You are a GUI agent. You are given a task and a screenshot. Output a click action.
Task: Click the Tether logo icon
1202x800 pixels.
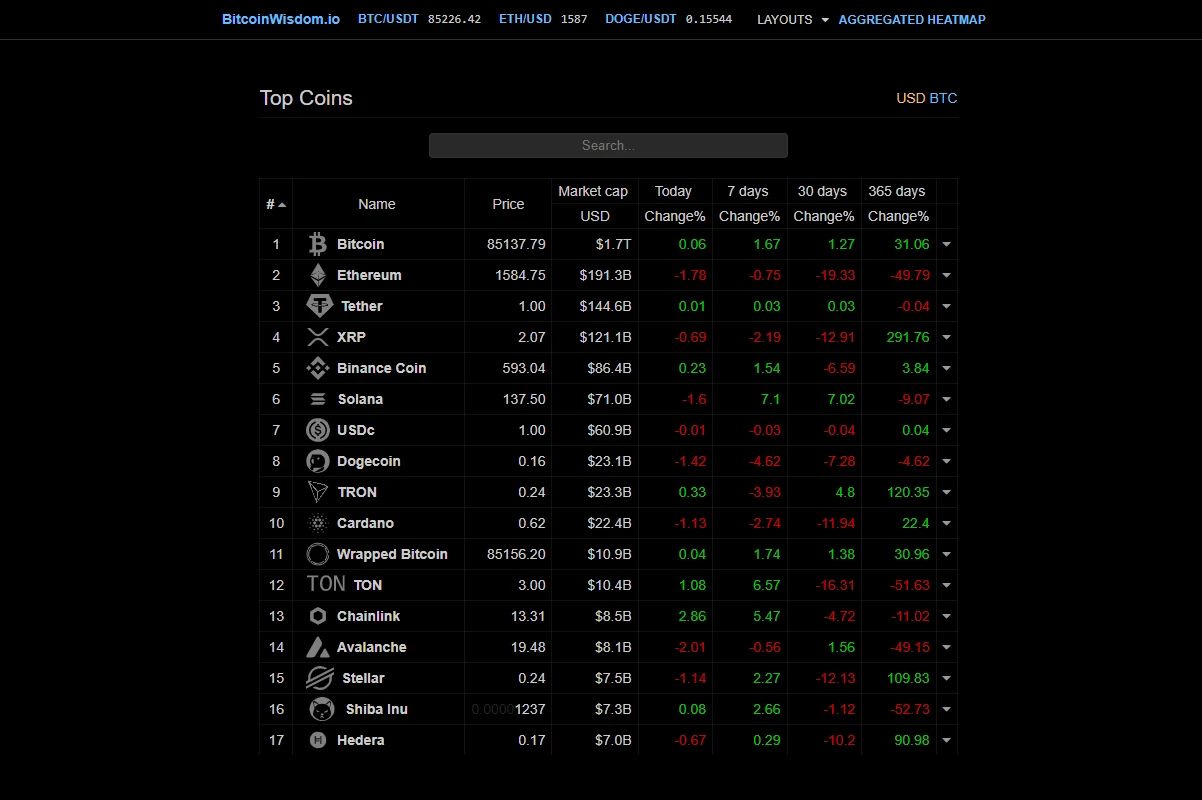320,306
